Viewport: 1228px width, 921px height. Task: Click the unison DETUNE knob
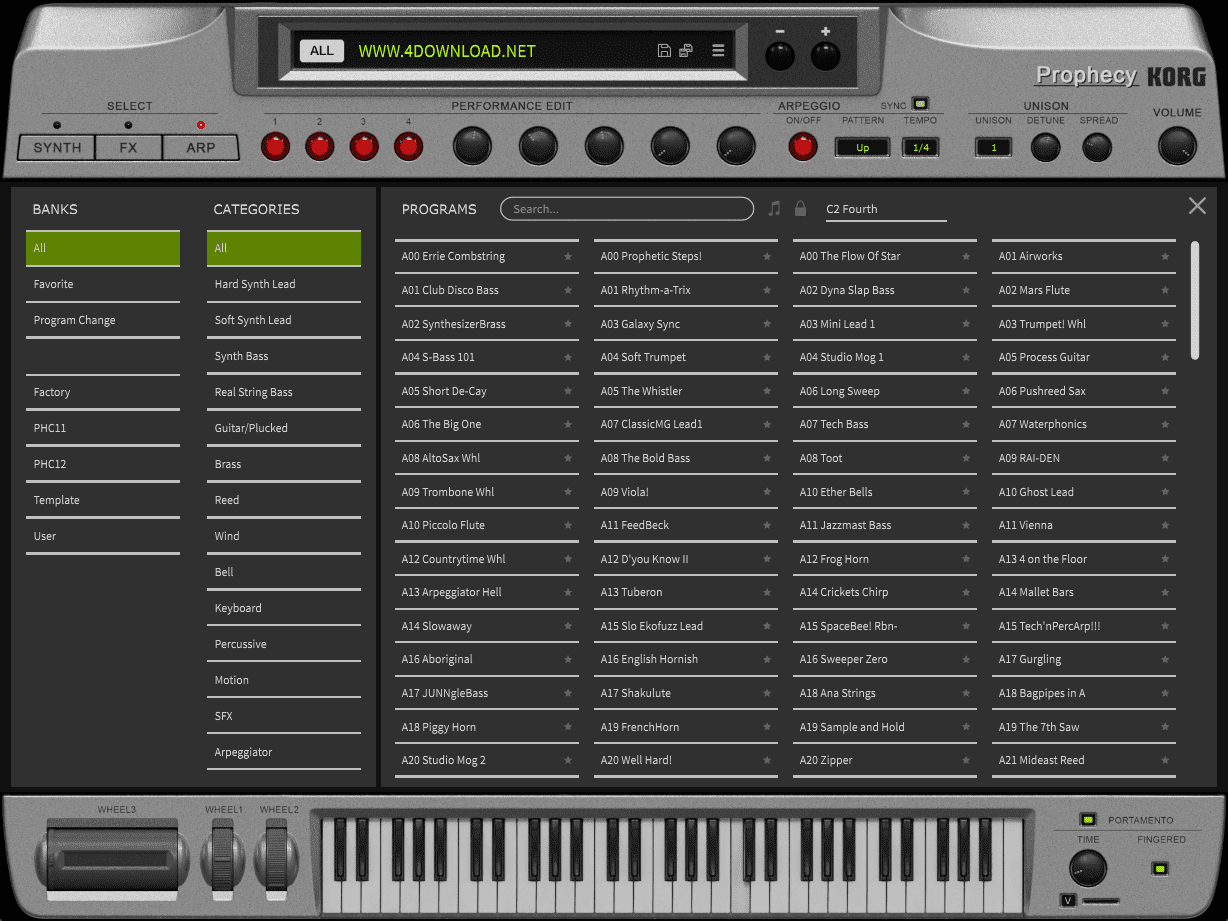pyautogui.click(x=1045, y=148)
